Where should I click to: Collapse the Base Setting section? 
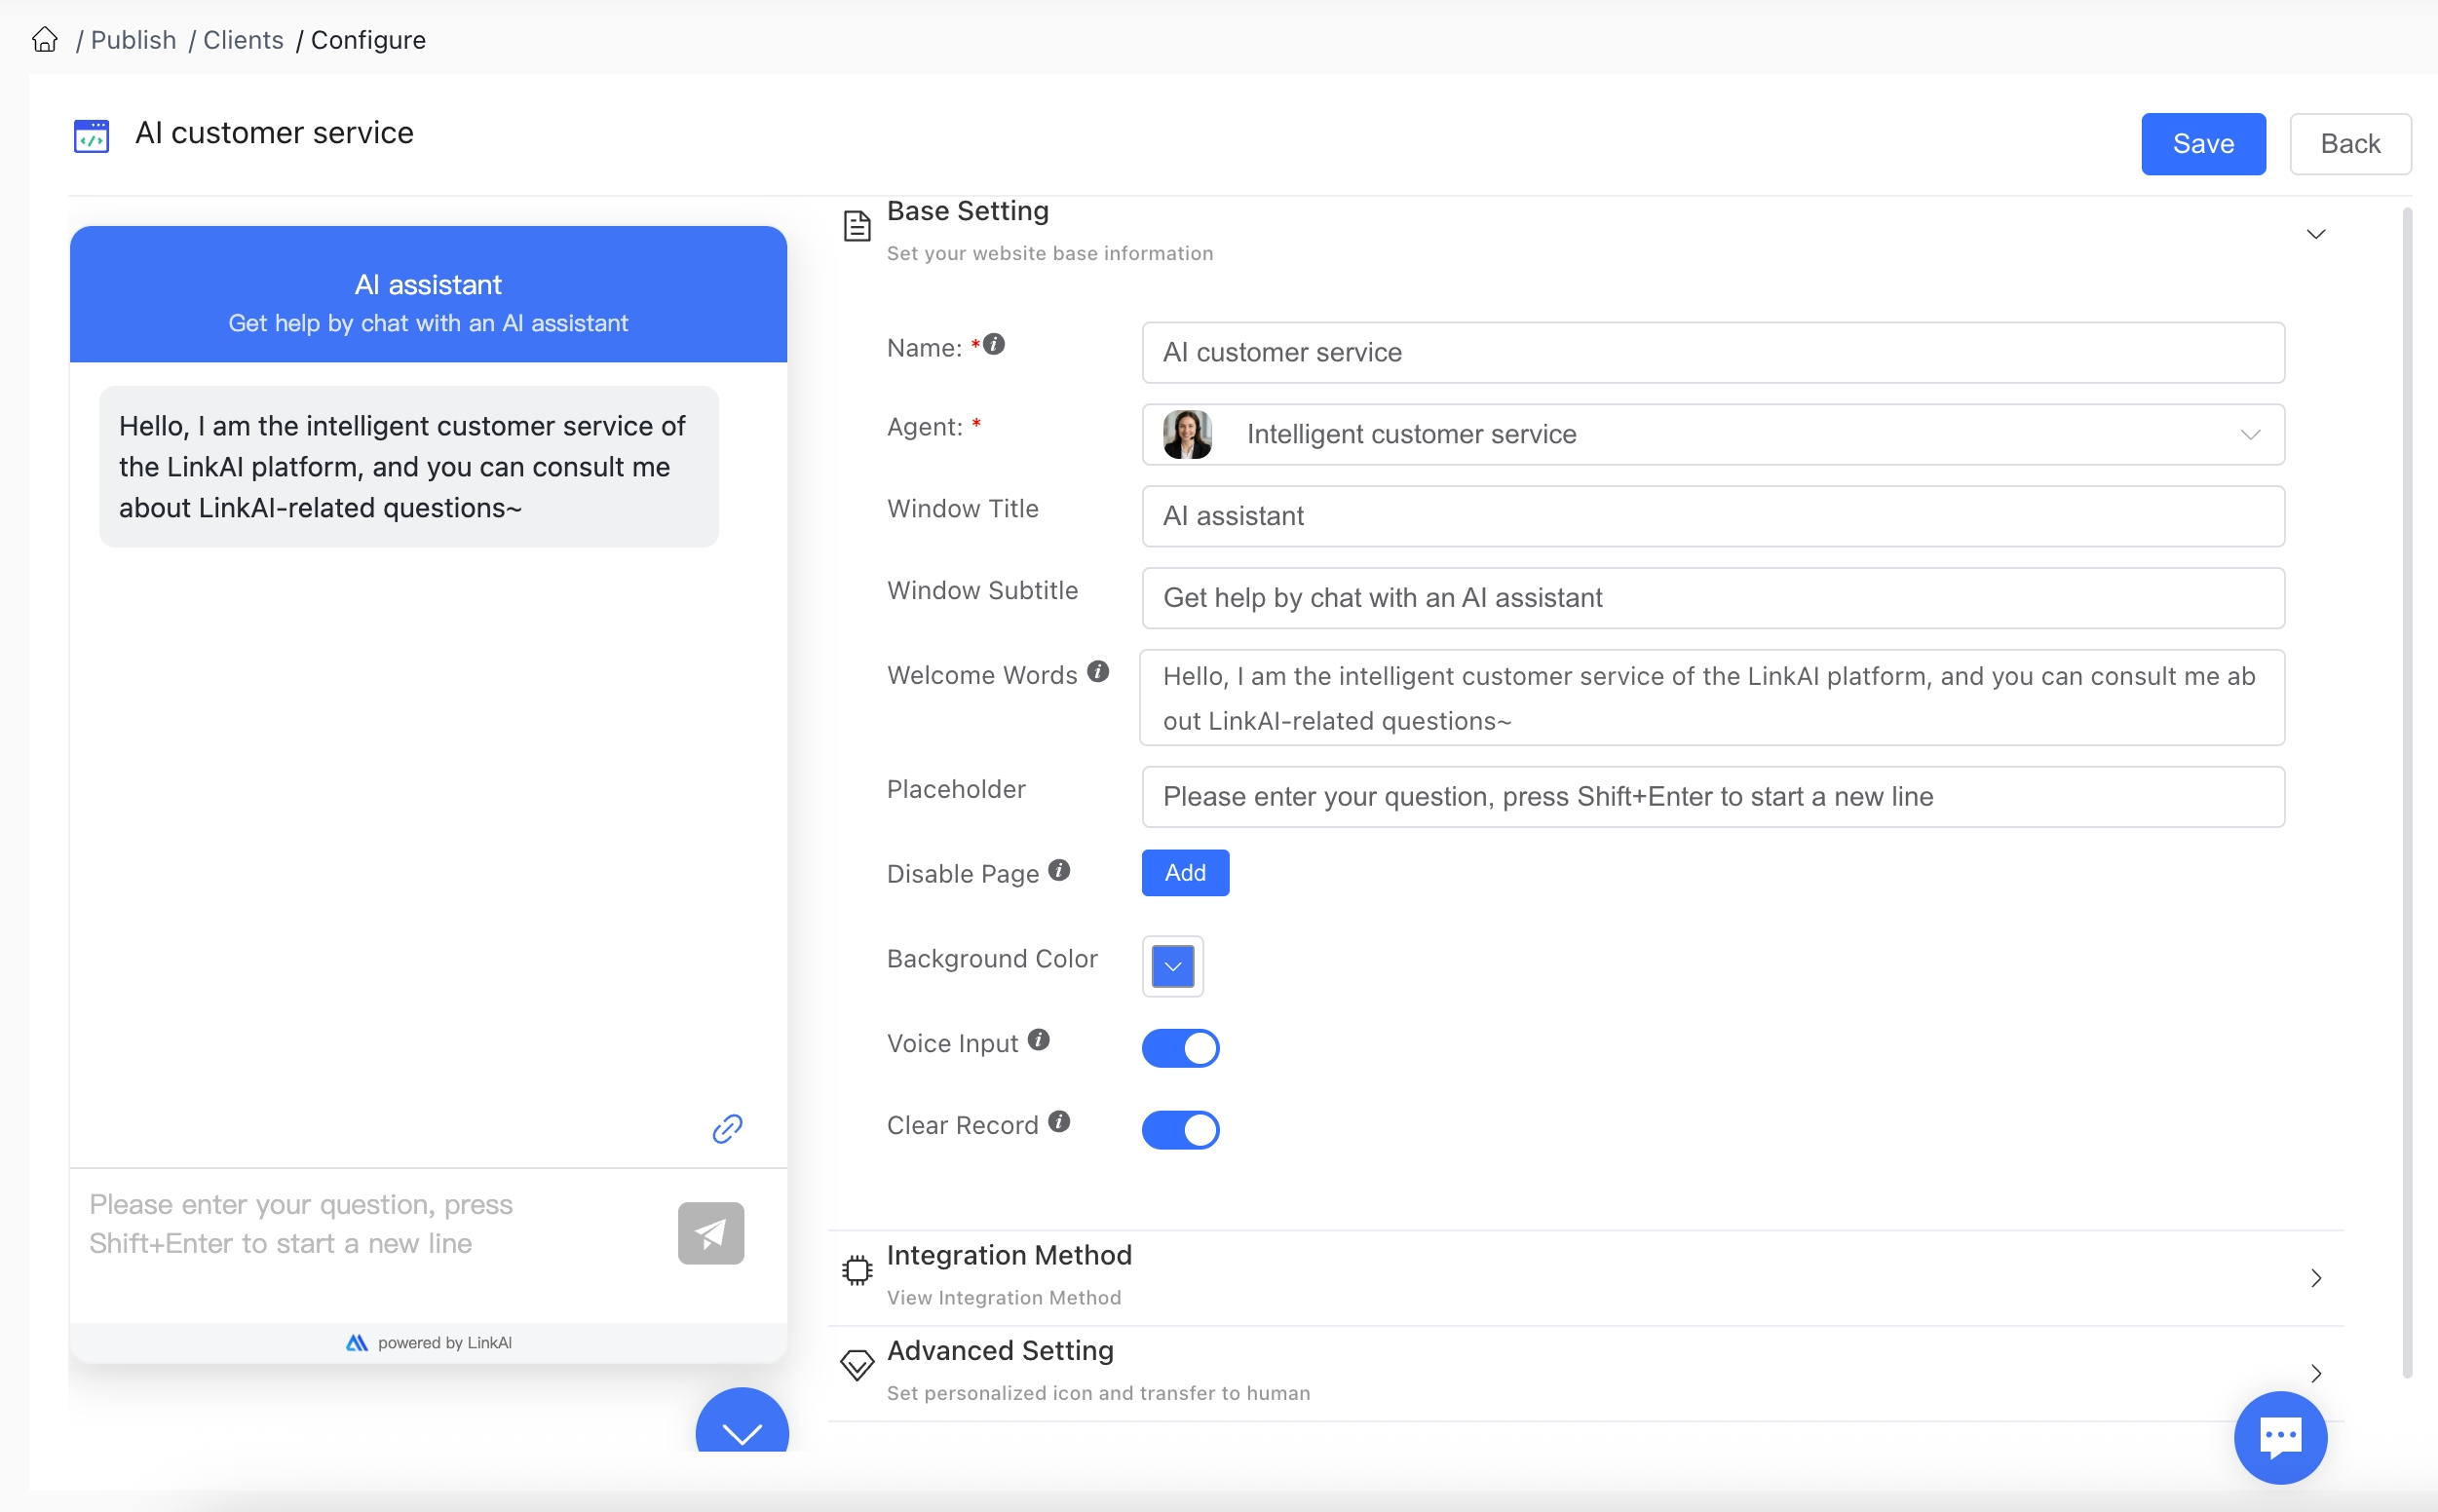(2316, 234)
